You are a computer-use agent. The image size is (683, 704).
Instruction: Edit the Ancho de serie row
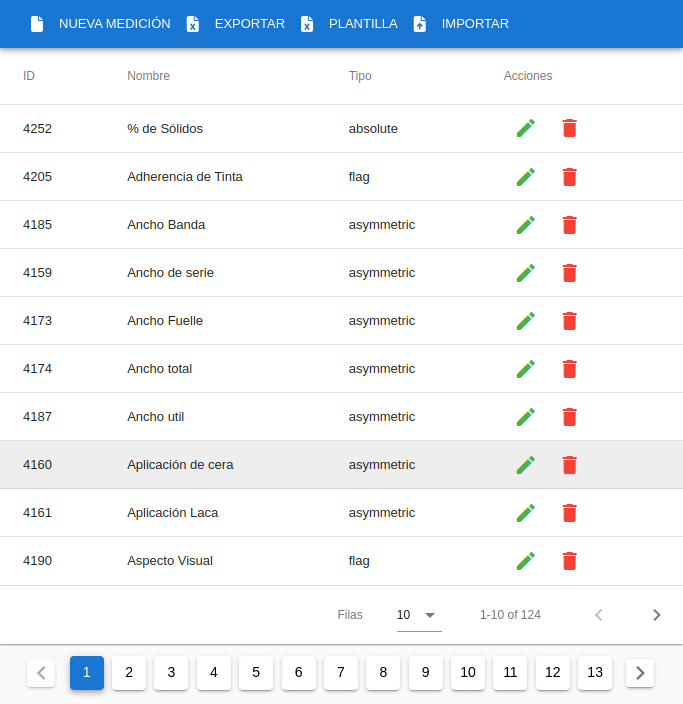point(526,273)
